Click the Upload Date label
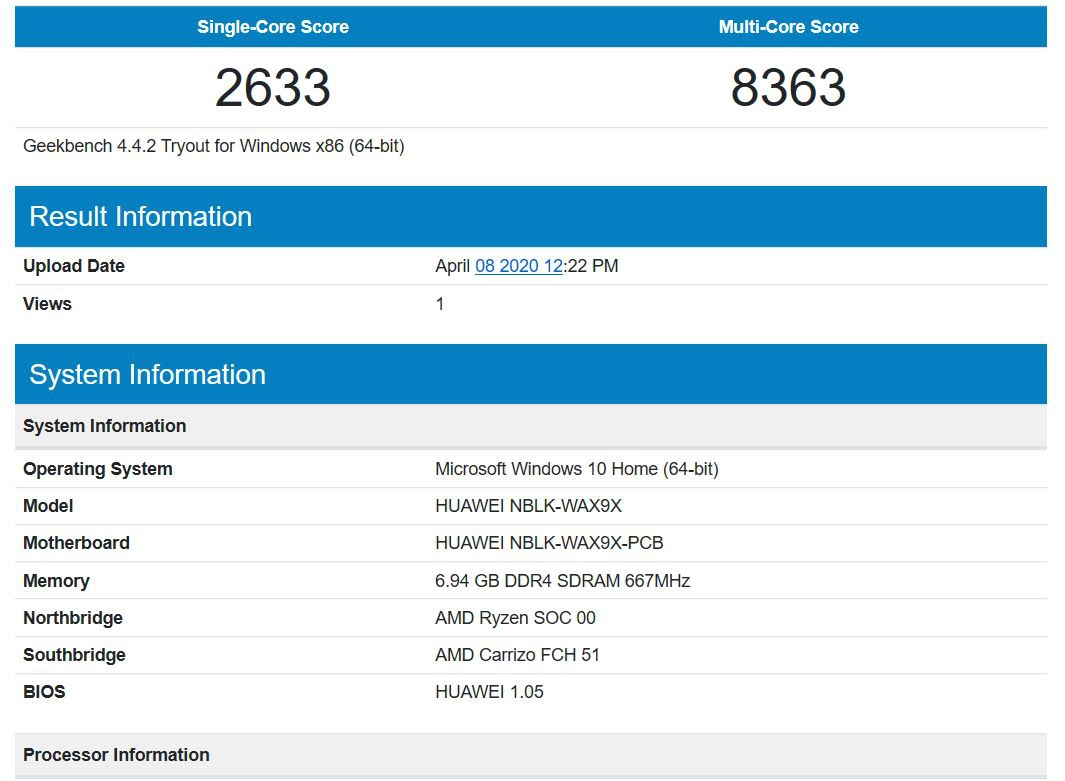Viewport: 1065px width, 781px height. click(x=74, y=266)
